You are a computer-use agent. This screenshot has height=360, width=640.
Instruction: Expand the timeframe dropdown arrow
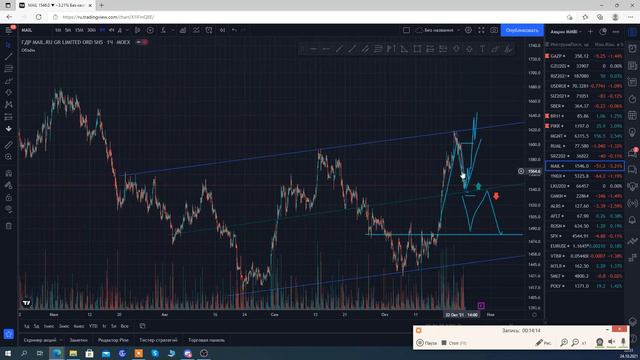127,30
